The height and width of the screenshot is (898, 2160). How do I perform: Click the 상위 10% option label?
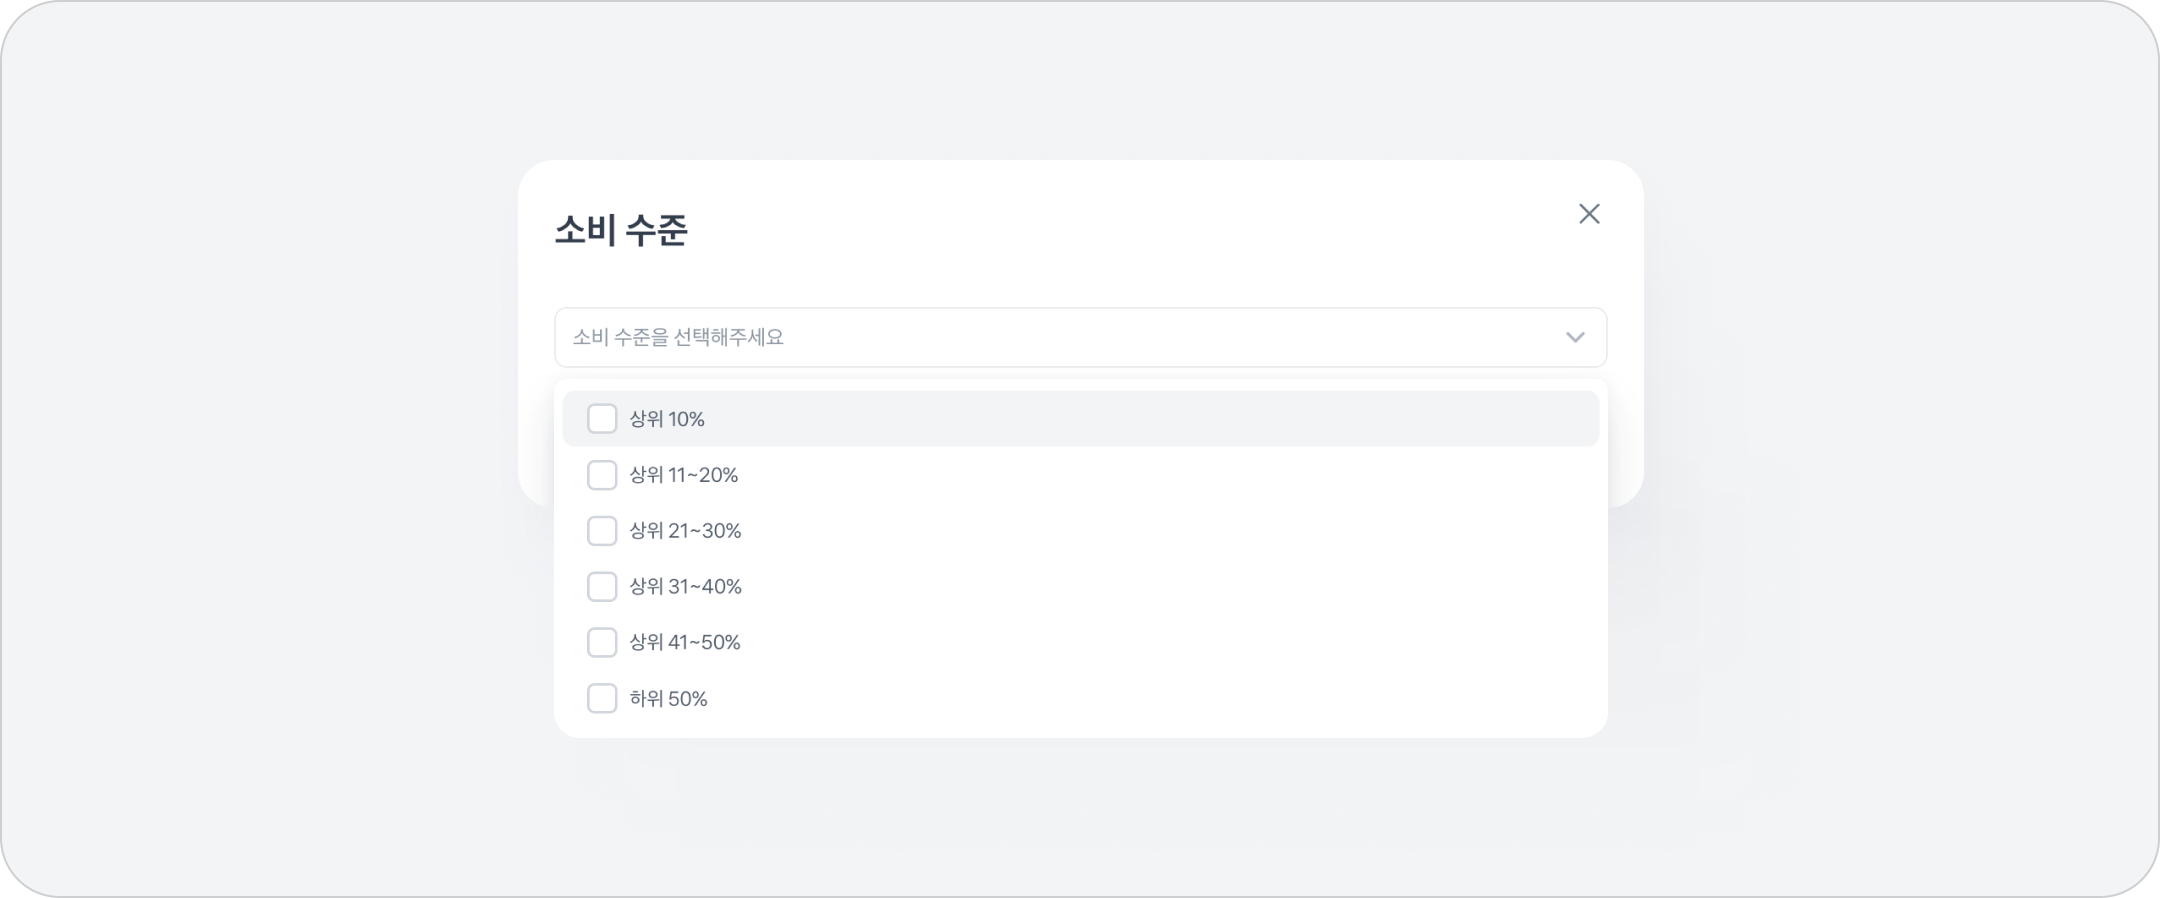tap(667, 419)
